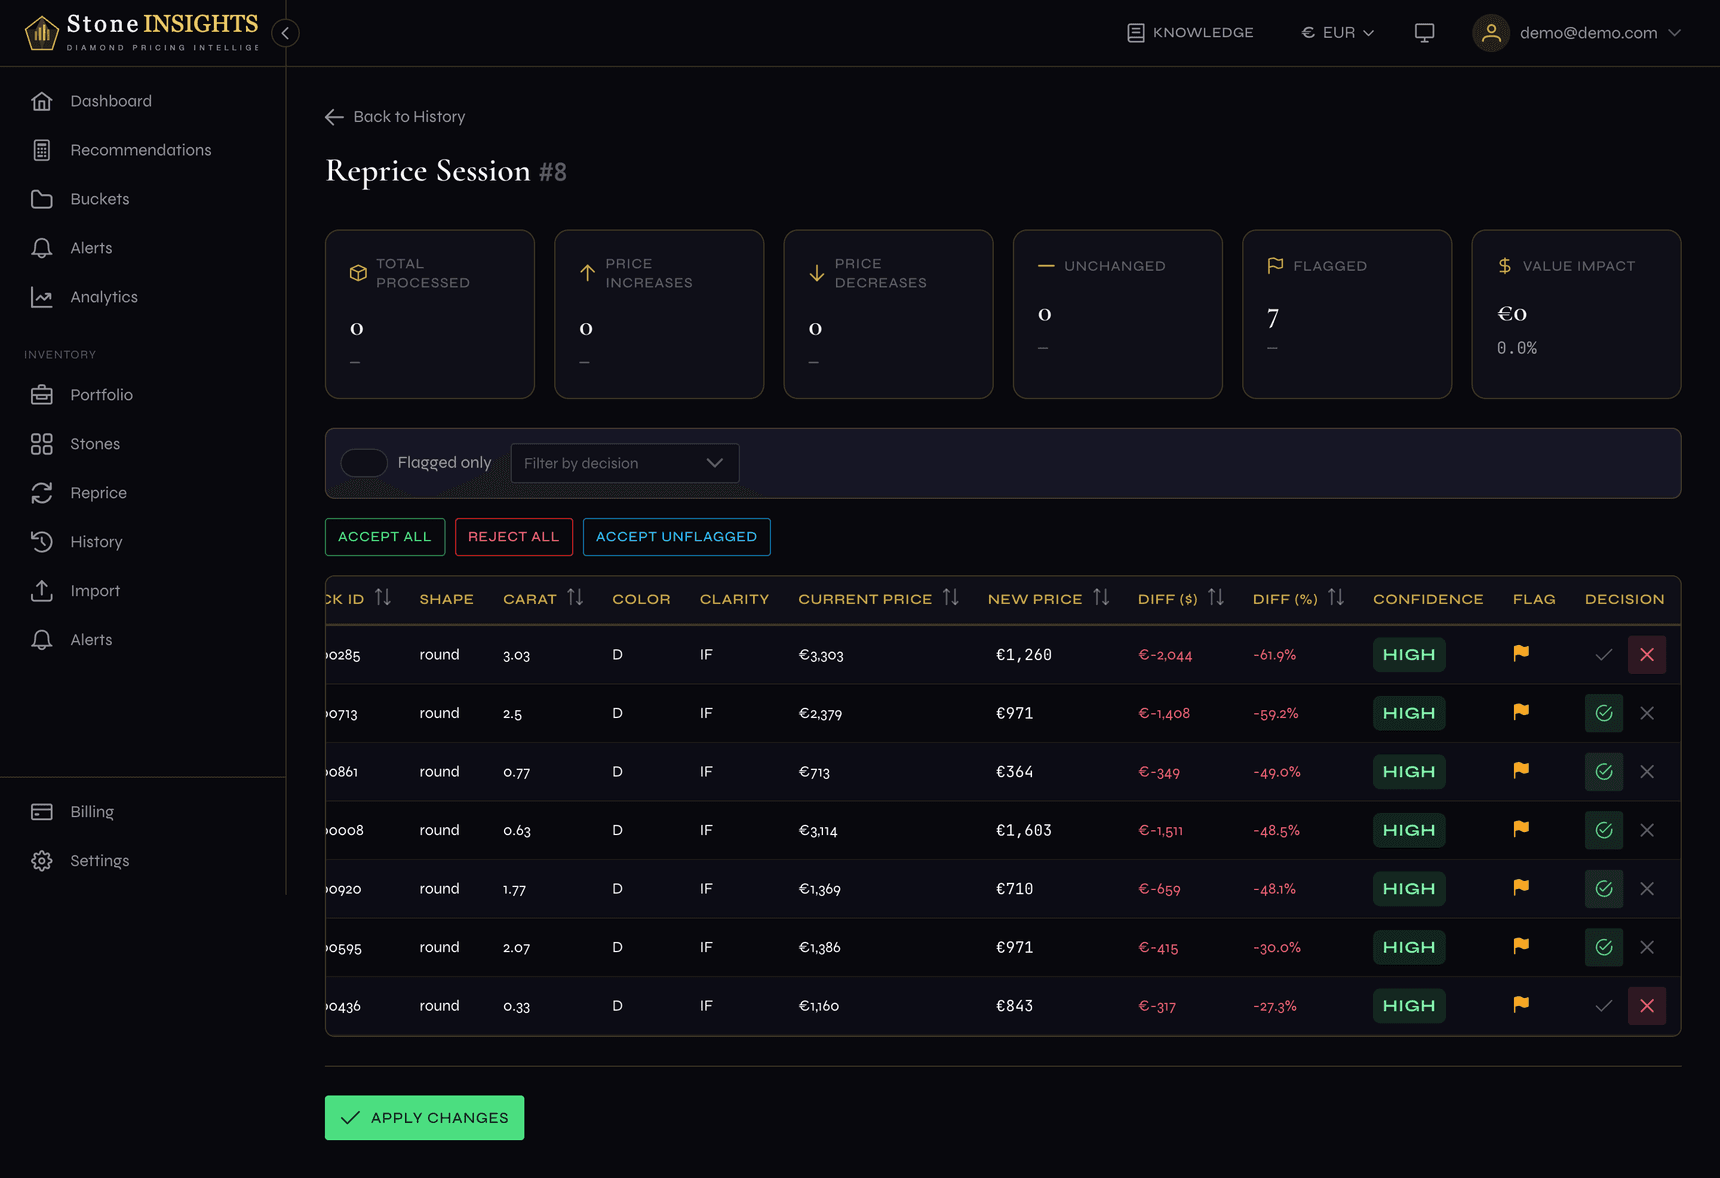Toggle the Flagged only switch

pyautogui.click(x=364, y=463)
